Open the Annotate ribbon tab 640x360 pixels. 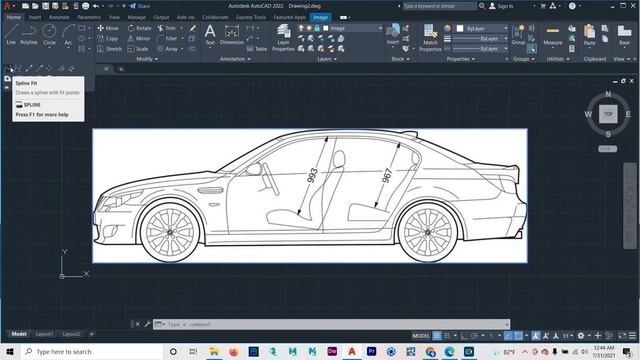(x=59, y=17)
